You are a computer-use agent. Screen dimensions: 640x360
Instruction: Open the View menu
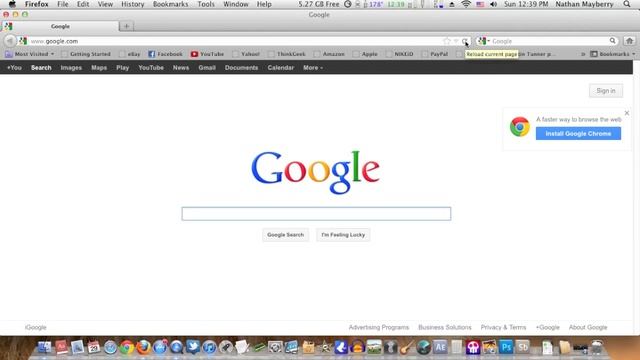pos(105,4)
